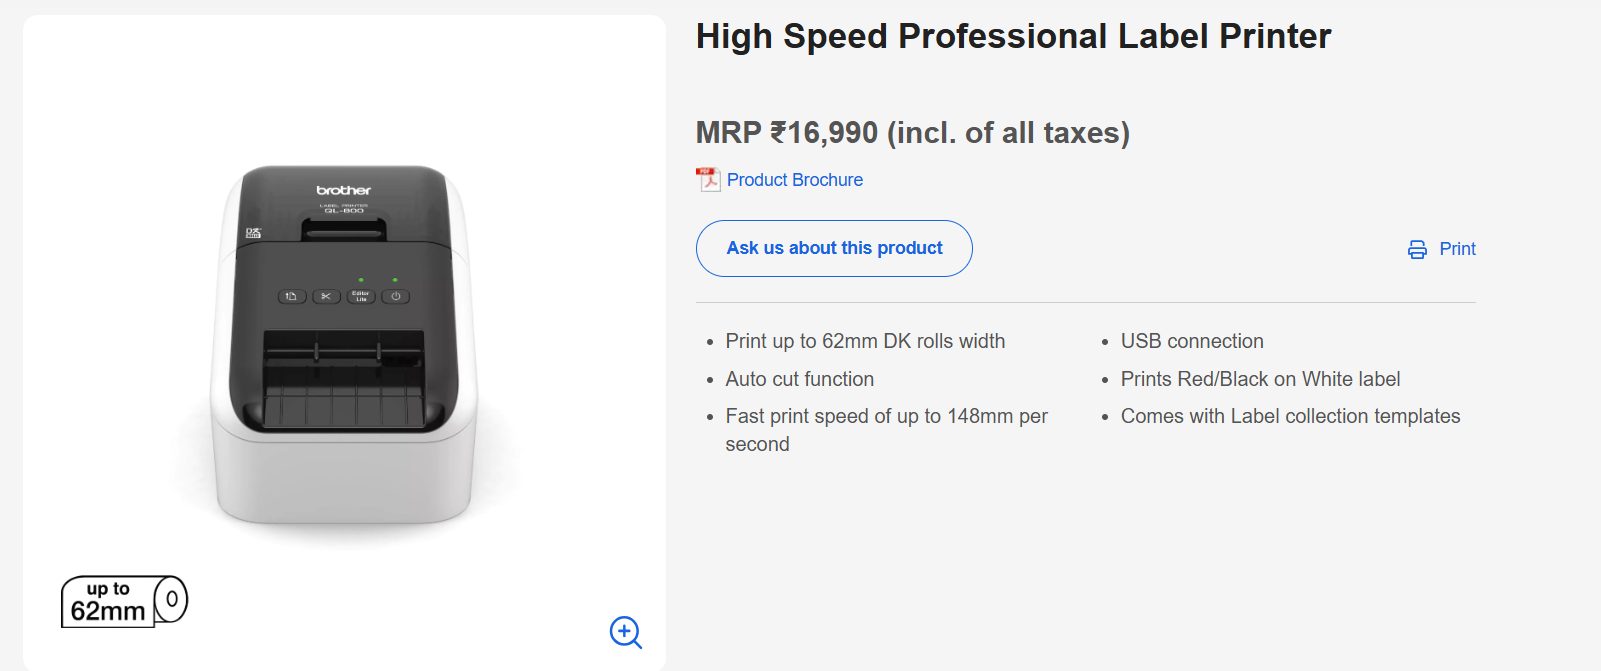The width and height of the screenshot is (1601, 671).
Task: Click the power button icon on the printer image
Action: (x=395, y=296)
